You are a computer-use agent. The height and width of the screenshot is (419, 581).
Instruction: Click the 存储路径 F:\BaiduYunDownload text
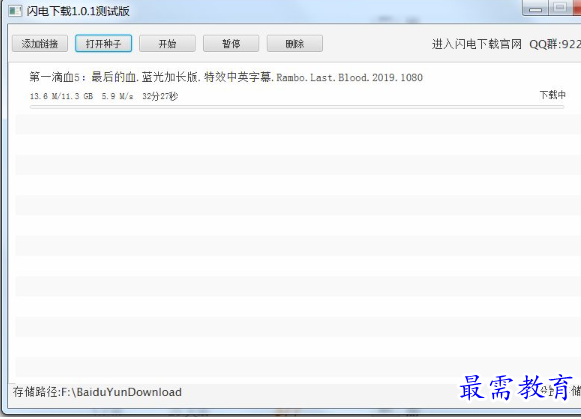click(97, 392)
